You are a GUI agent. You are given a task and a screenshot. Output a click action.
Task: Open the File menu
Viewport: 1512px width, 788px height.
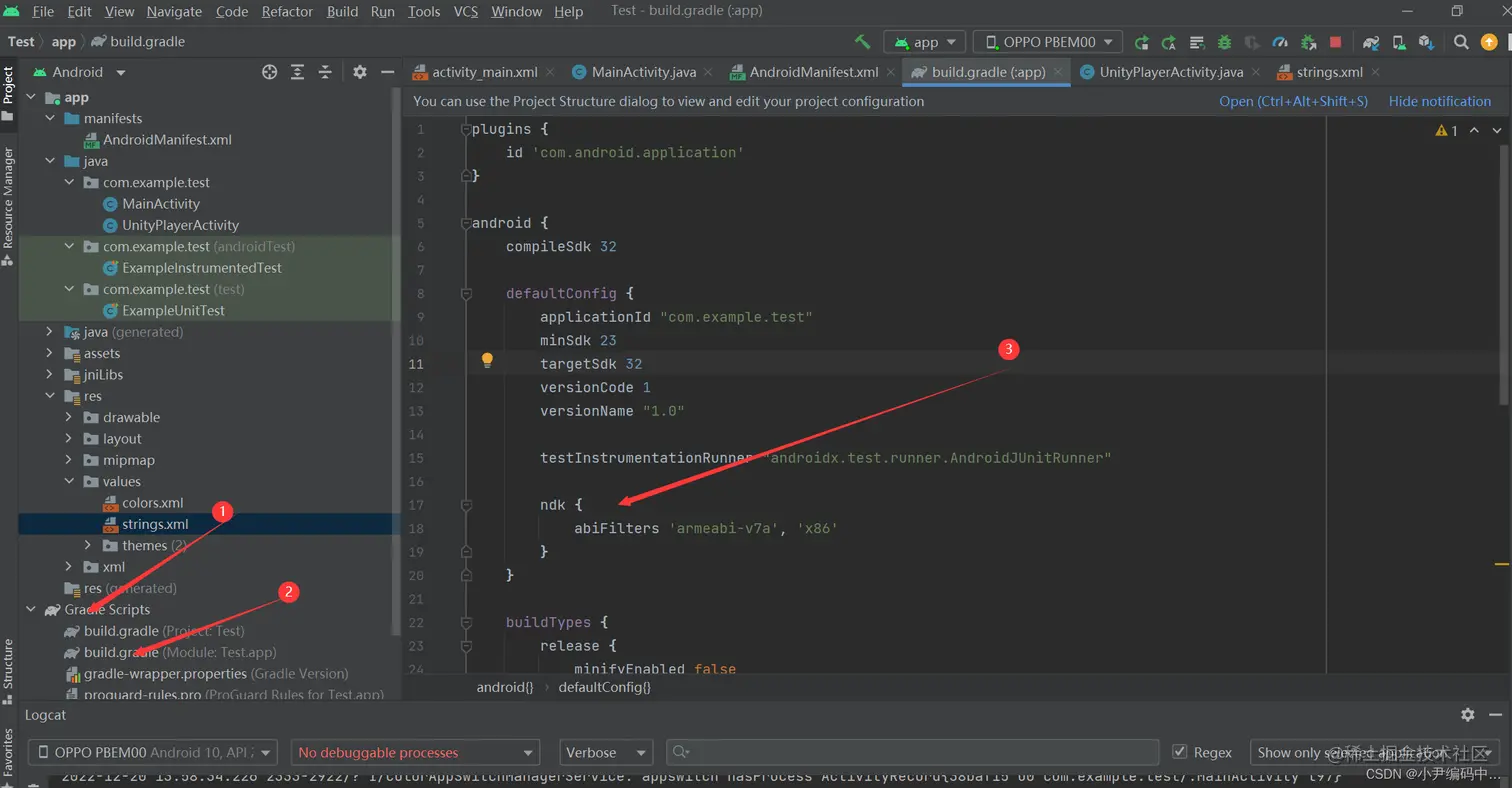(x=43, y=12)
